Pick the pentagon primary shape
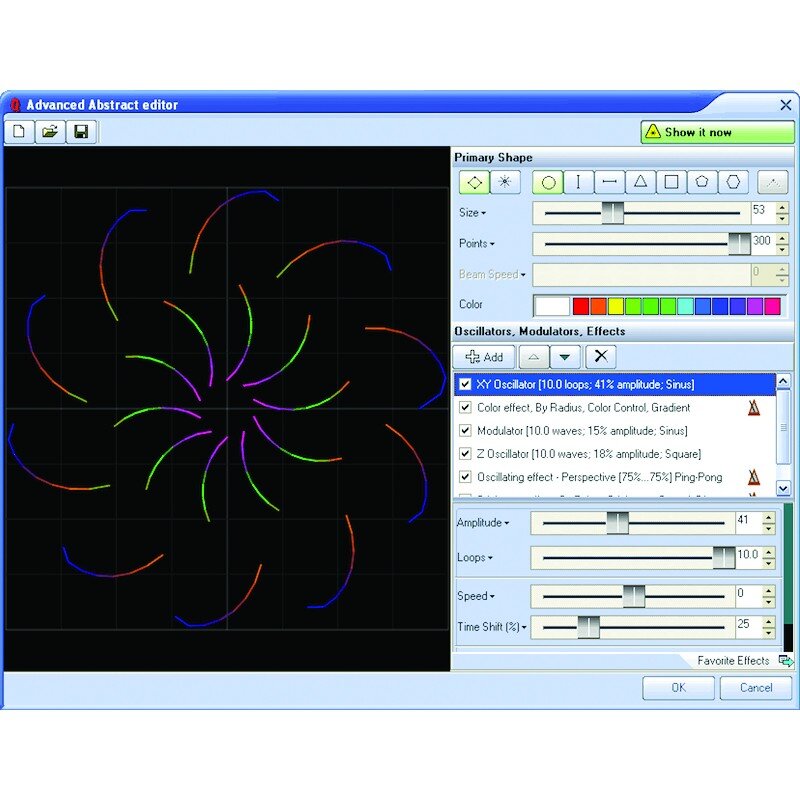The height and width of the screenshot is (800, 800). [x=702, y=182]
